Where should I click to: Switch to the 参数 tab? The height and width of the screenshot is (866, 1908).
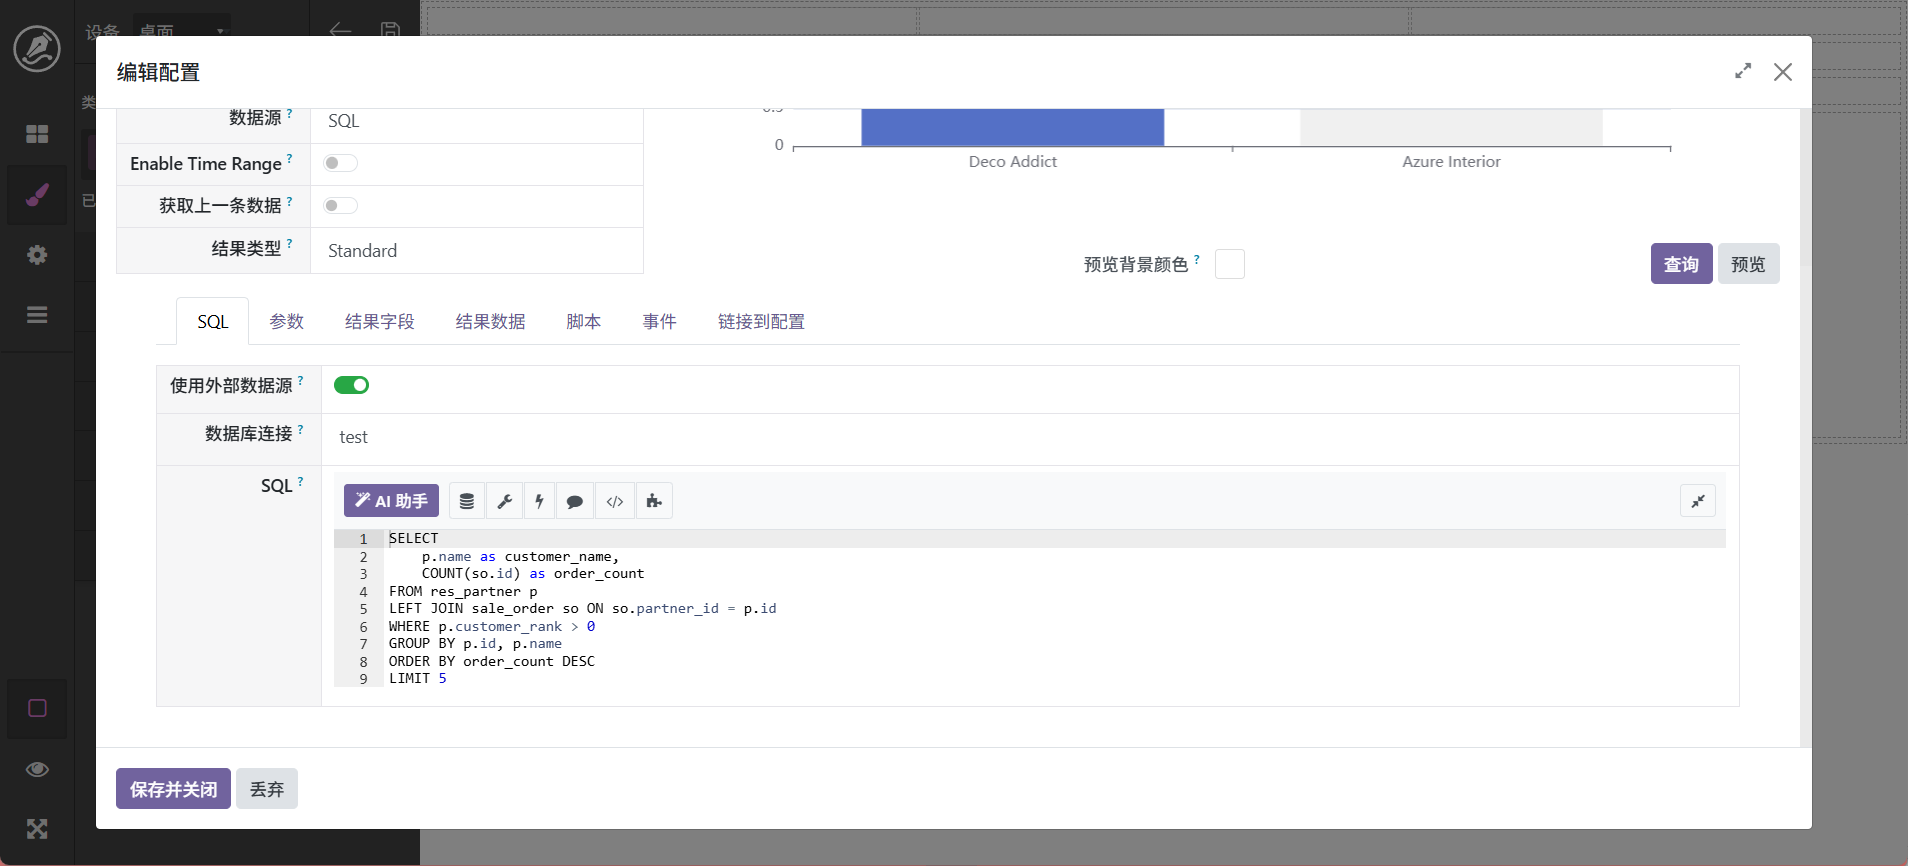point(286,321)
